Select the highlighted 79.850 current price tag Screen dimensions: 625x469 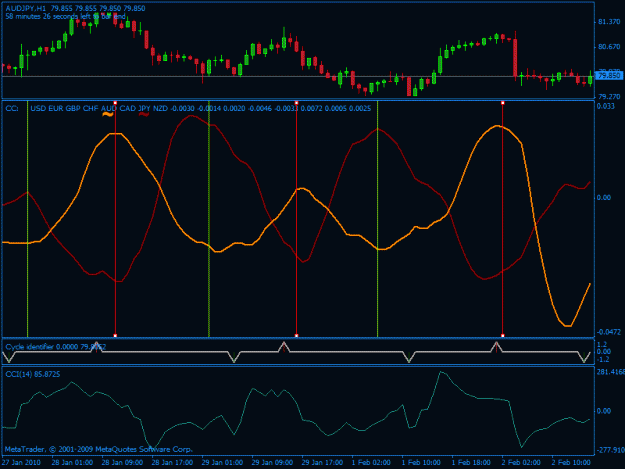tap(609, 76)
